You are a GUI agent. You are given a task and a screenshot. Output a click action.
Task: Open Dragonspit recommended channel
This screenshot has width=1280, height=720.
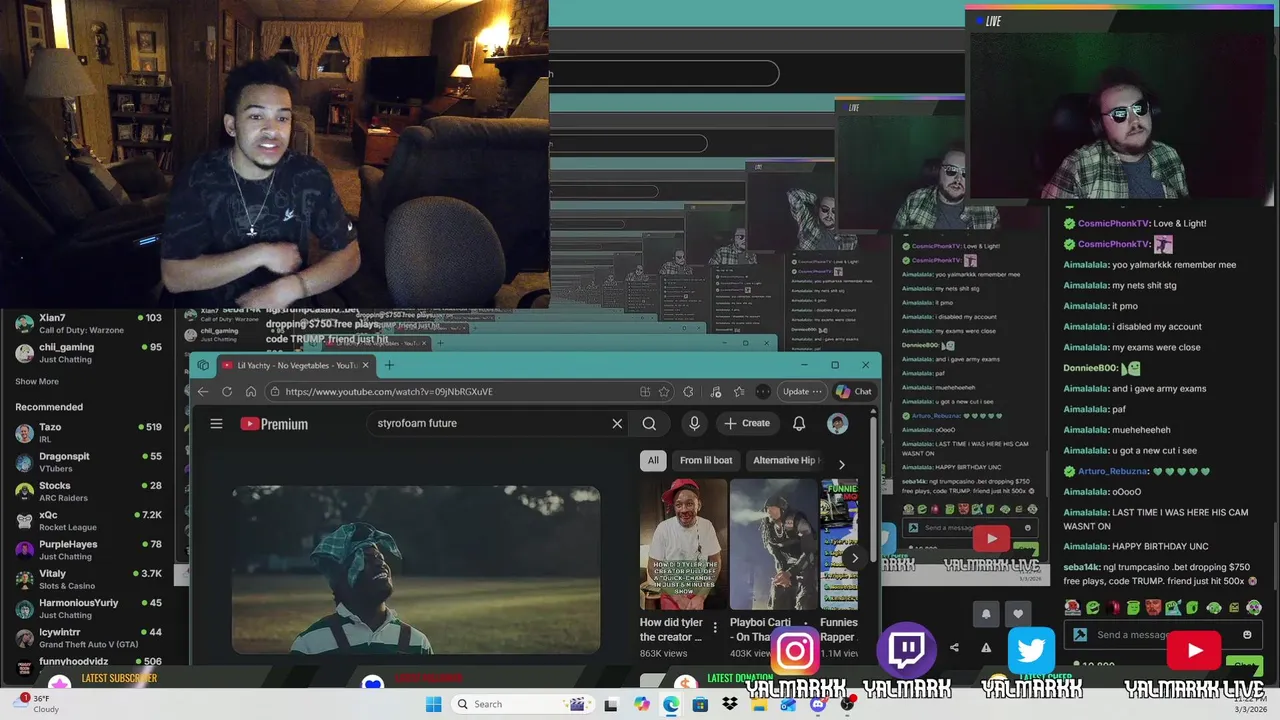(88, 462)
